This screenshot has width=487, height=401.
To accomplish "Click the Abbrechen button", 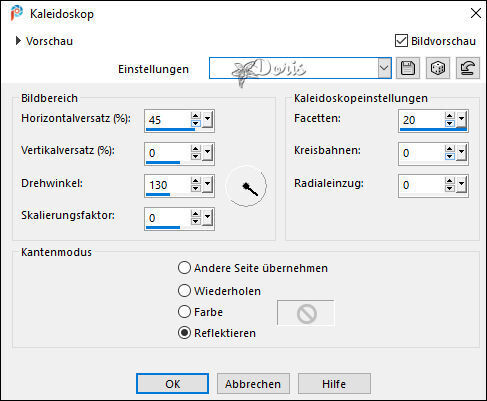I will point(253,384).
